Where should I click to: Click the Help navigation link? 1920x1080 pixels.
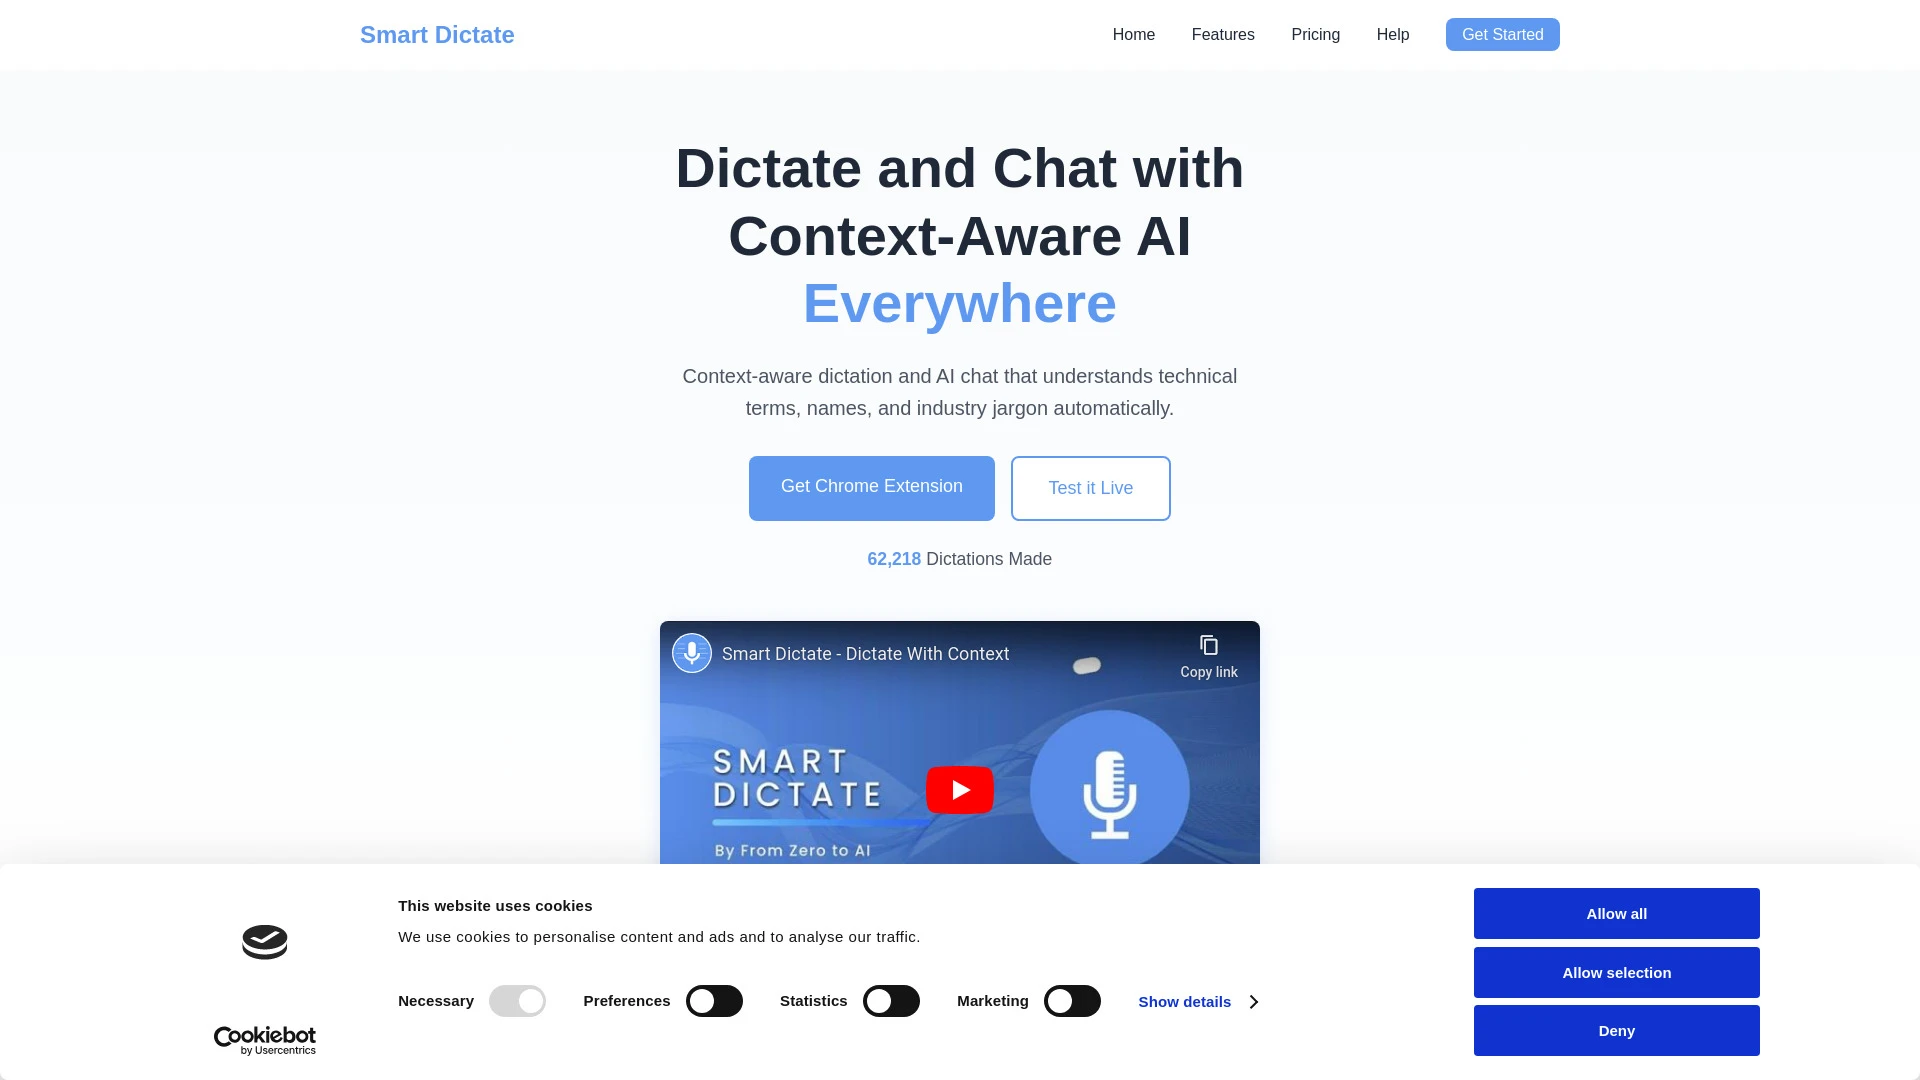coord(1393,34)
